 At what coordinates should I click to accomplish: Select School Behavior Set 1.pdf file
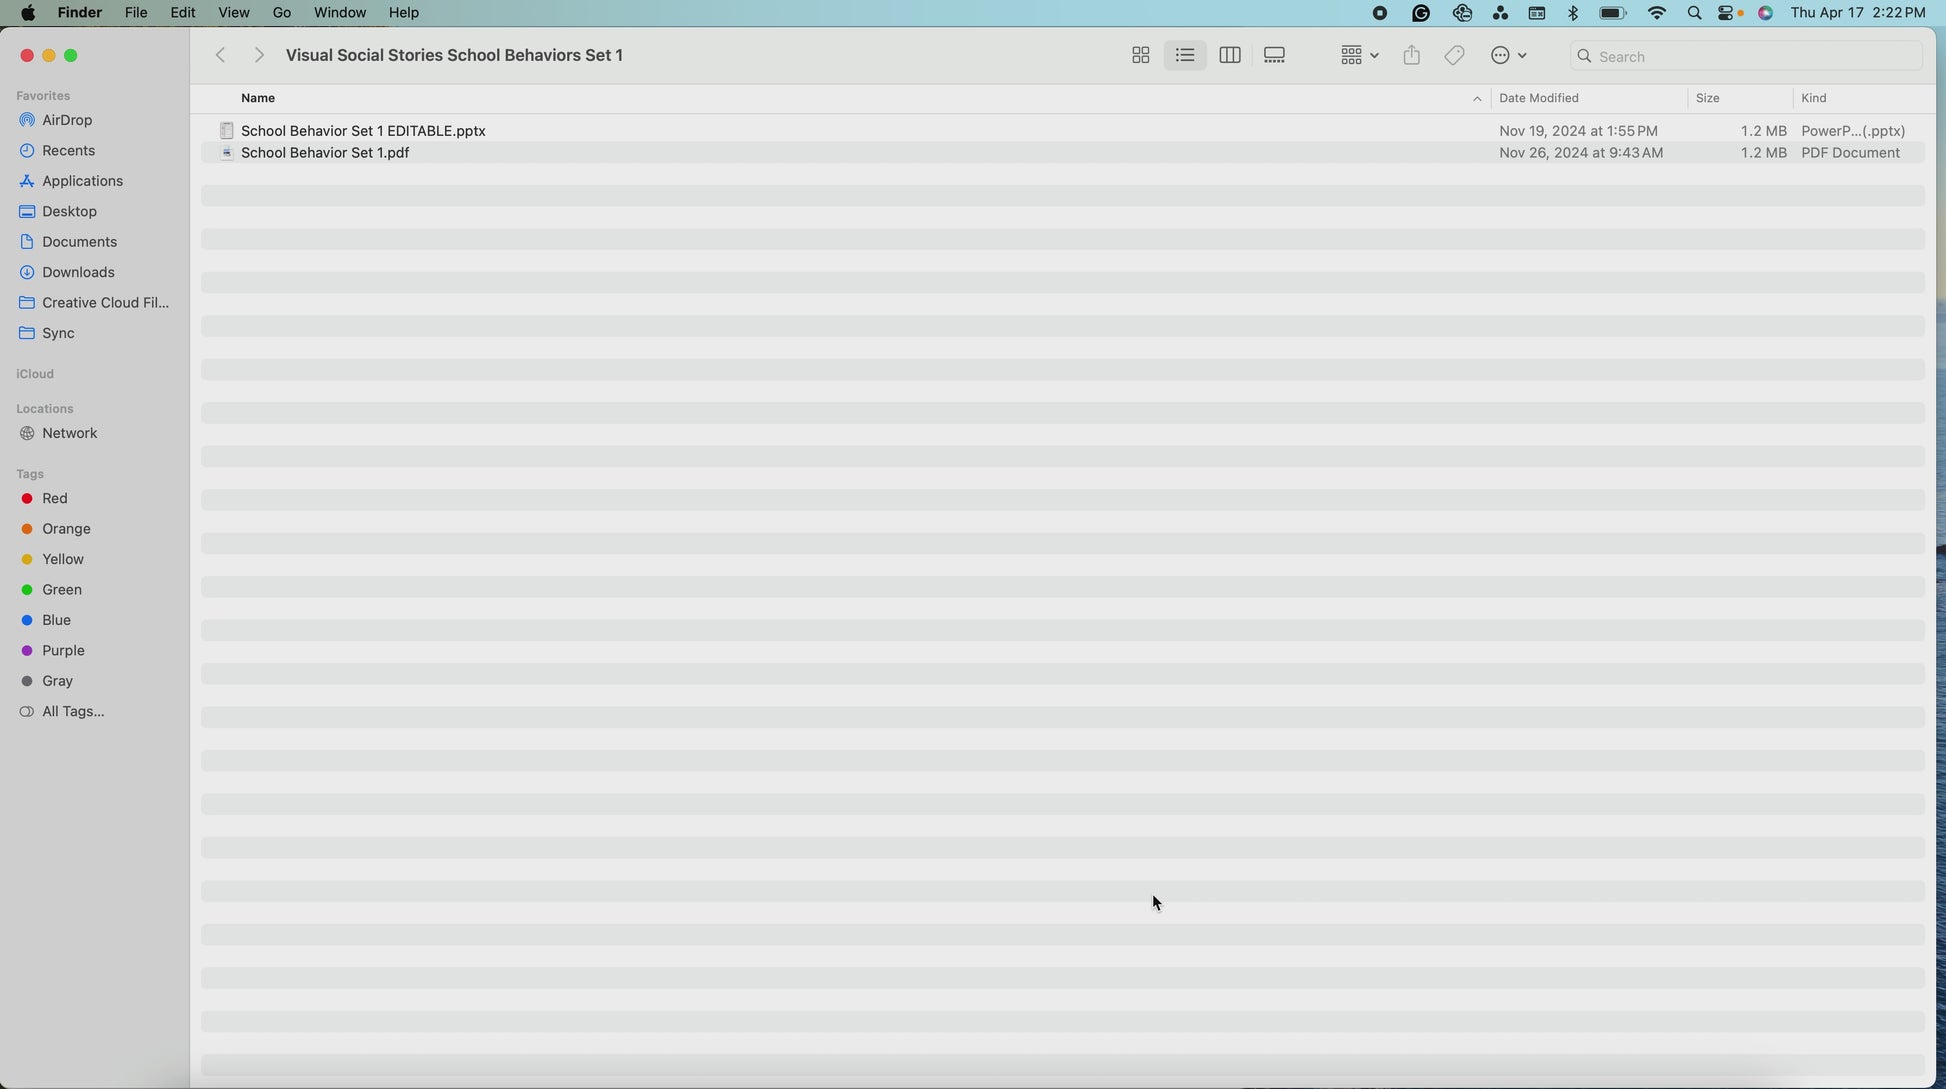pos(325,153)
